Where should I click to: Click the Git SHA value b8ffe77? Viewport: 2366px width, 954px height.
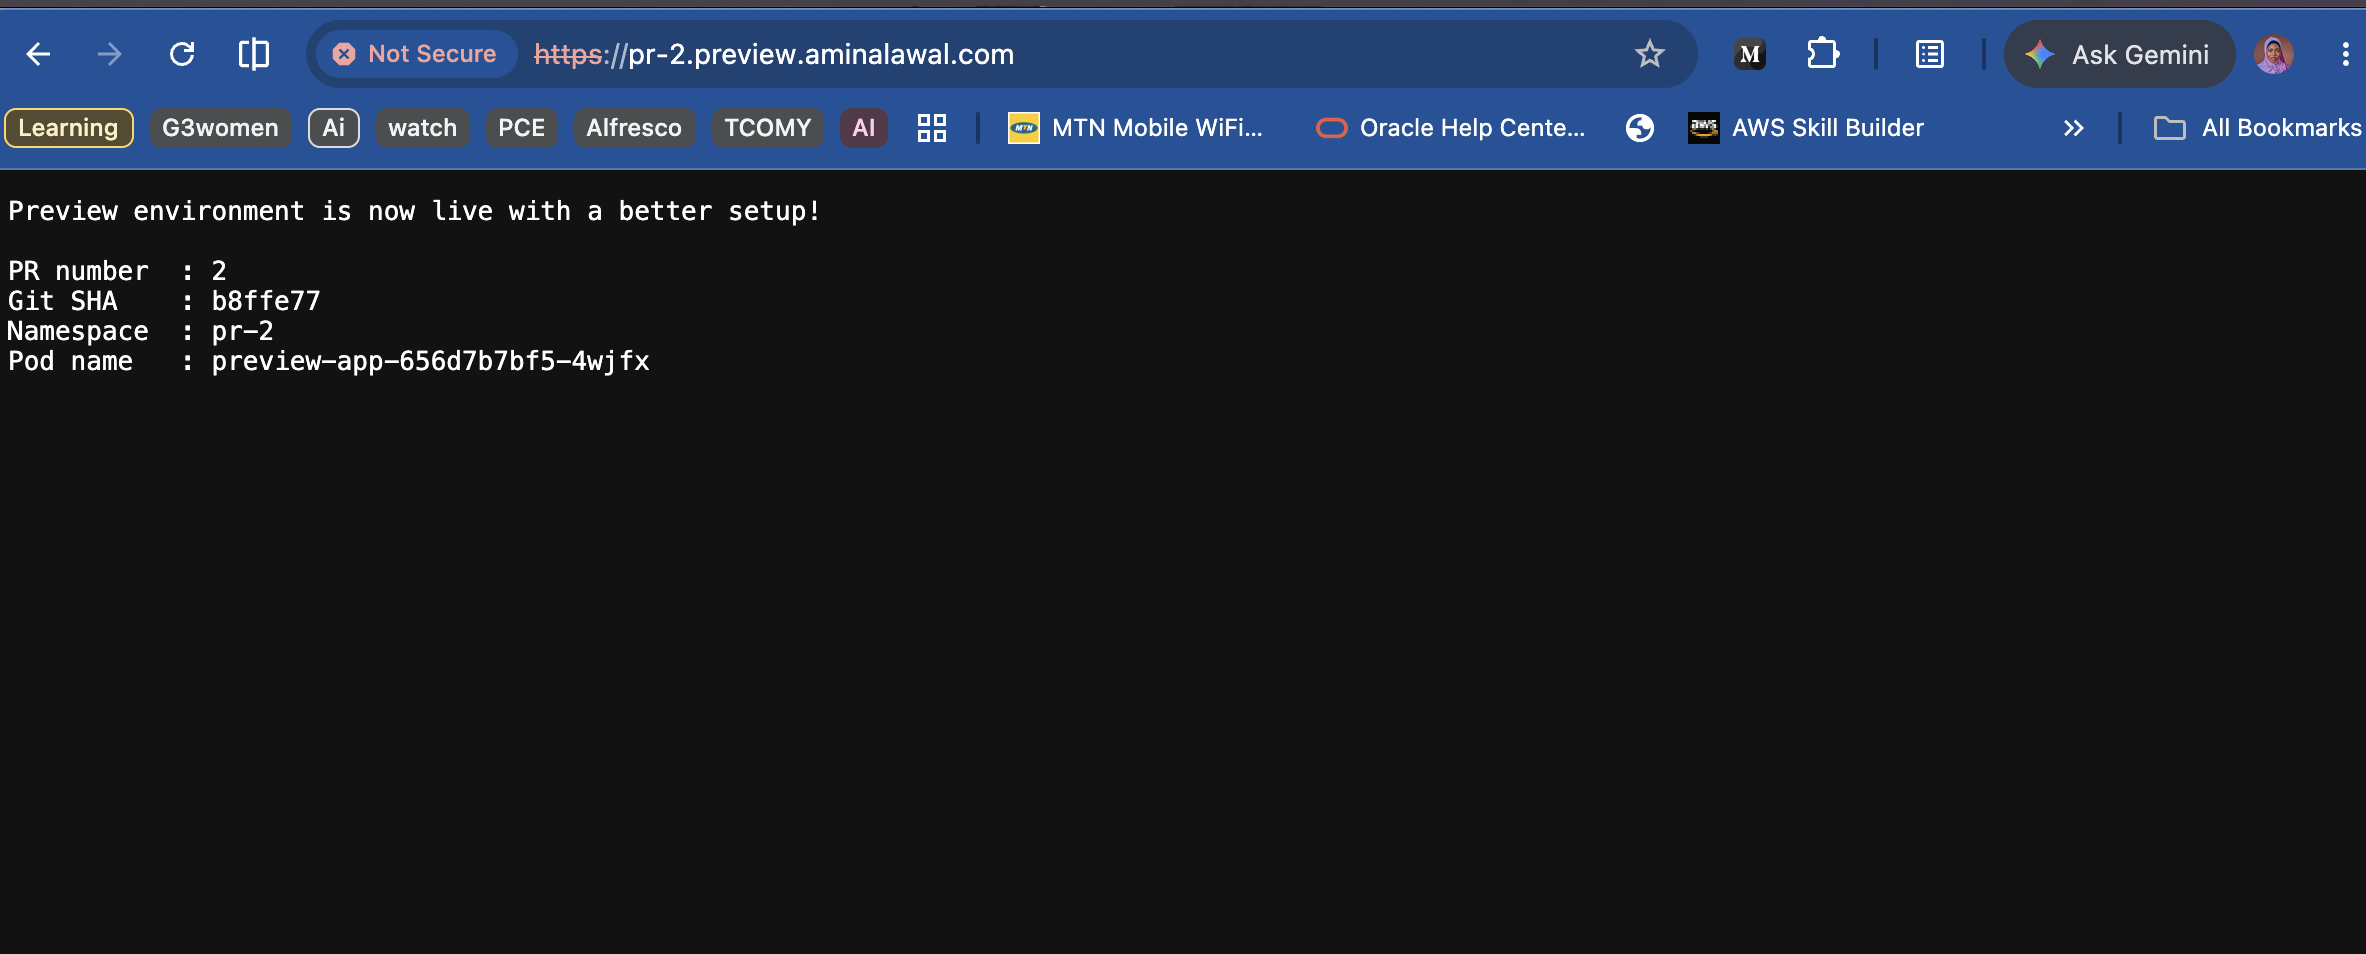pyautogui.click(x=266, y=301)
